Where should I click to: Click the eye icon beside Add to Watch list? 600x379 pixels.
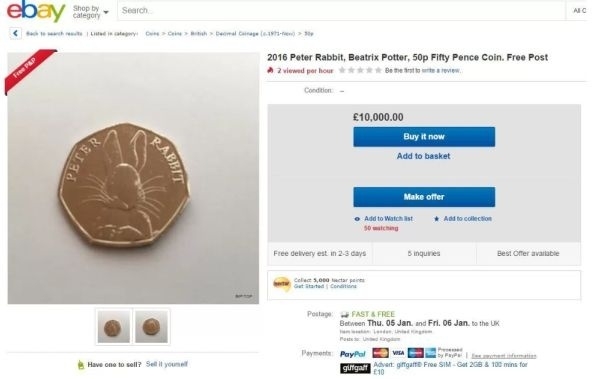click(357, 219)
